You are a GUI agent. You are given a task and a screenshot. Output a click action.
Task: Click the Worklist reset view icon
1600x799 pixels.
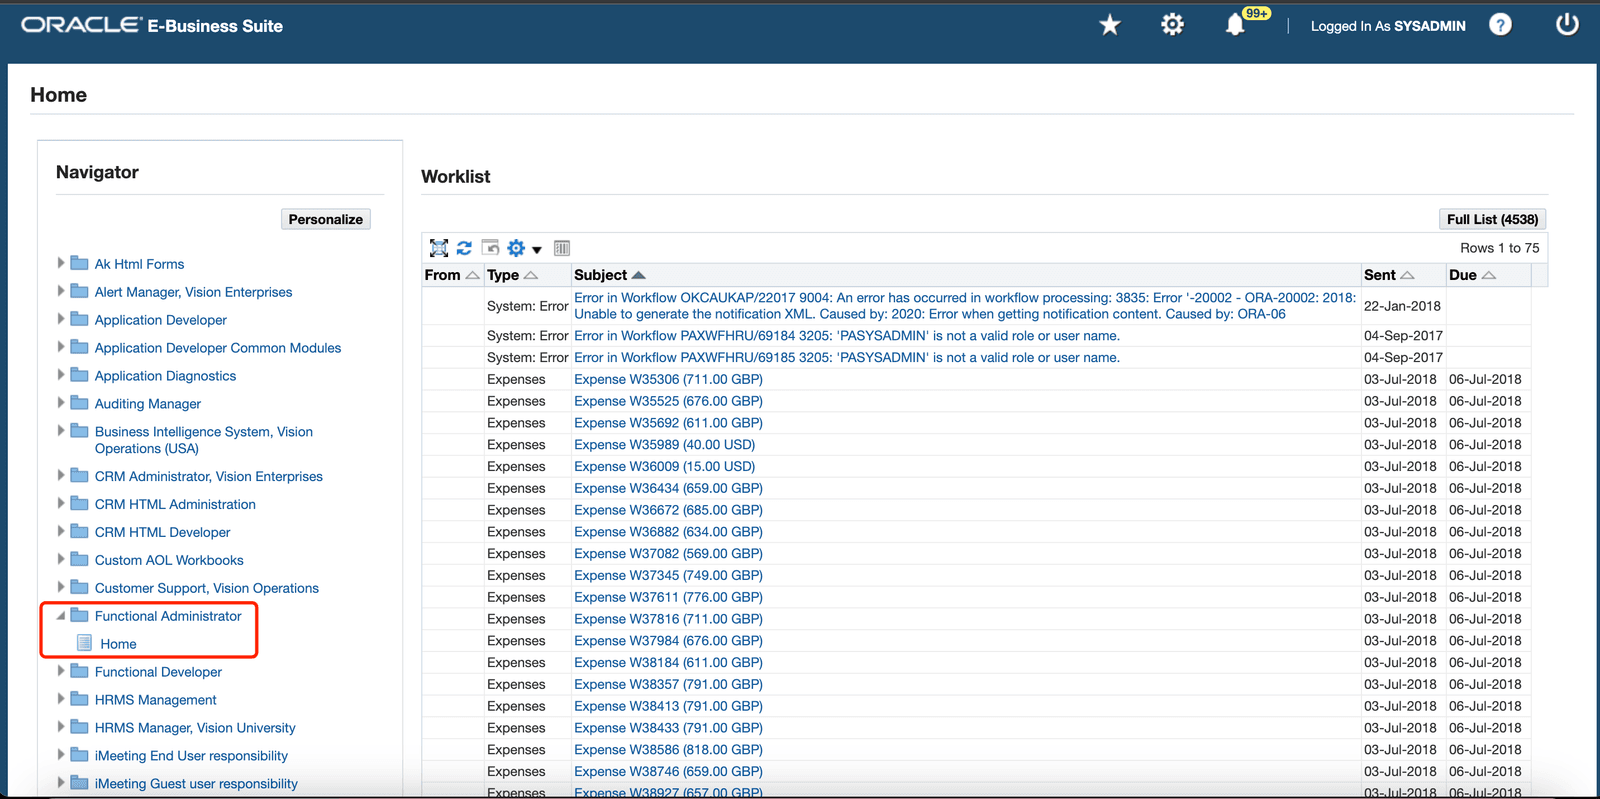[x=490, y=248]
